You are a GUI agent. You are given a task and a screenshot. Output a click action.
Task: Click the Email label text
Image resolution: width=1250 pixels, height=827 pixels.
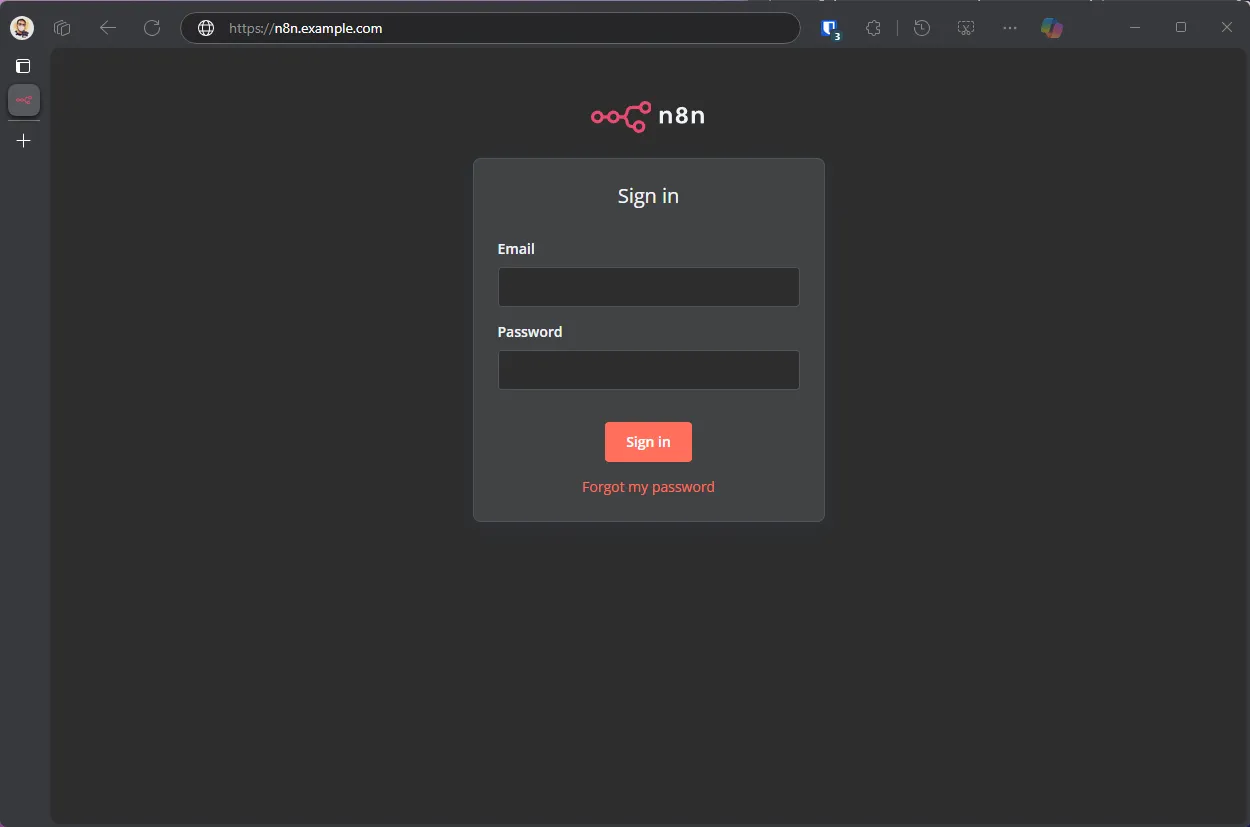coord(516,249)
